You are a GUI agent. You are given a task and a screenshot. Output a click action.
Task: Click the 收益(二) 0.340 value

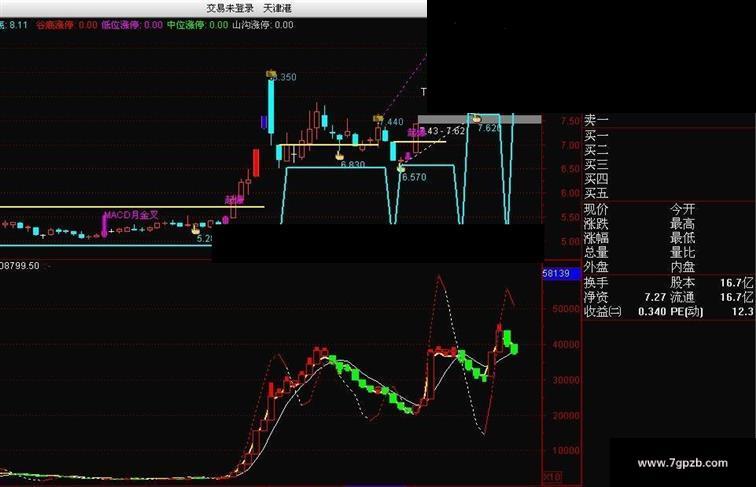pyautogui.click(x=652, y=311)
